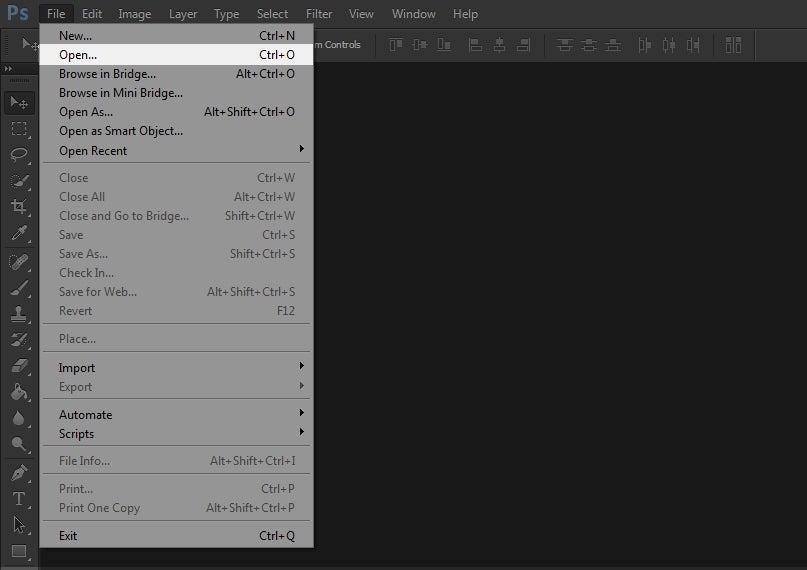
Task: Select the History Brush tool
Action: 19,340
